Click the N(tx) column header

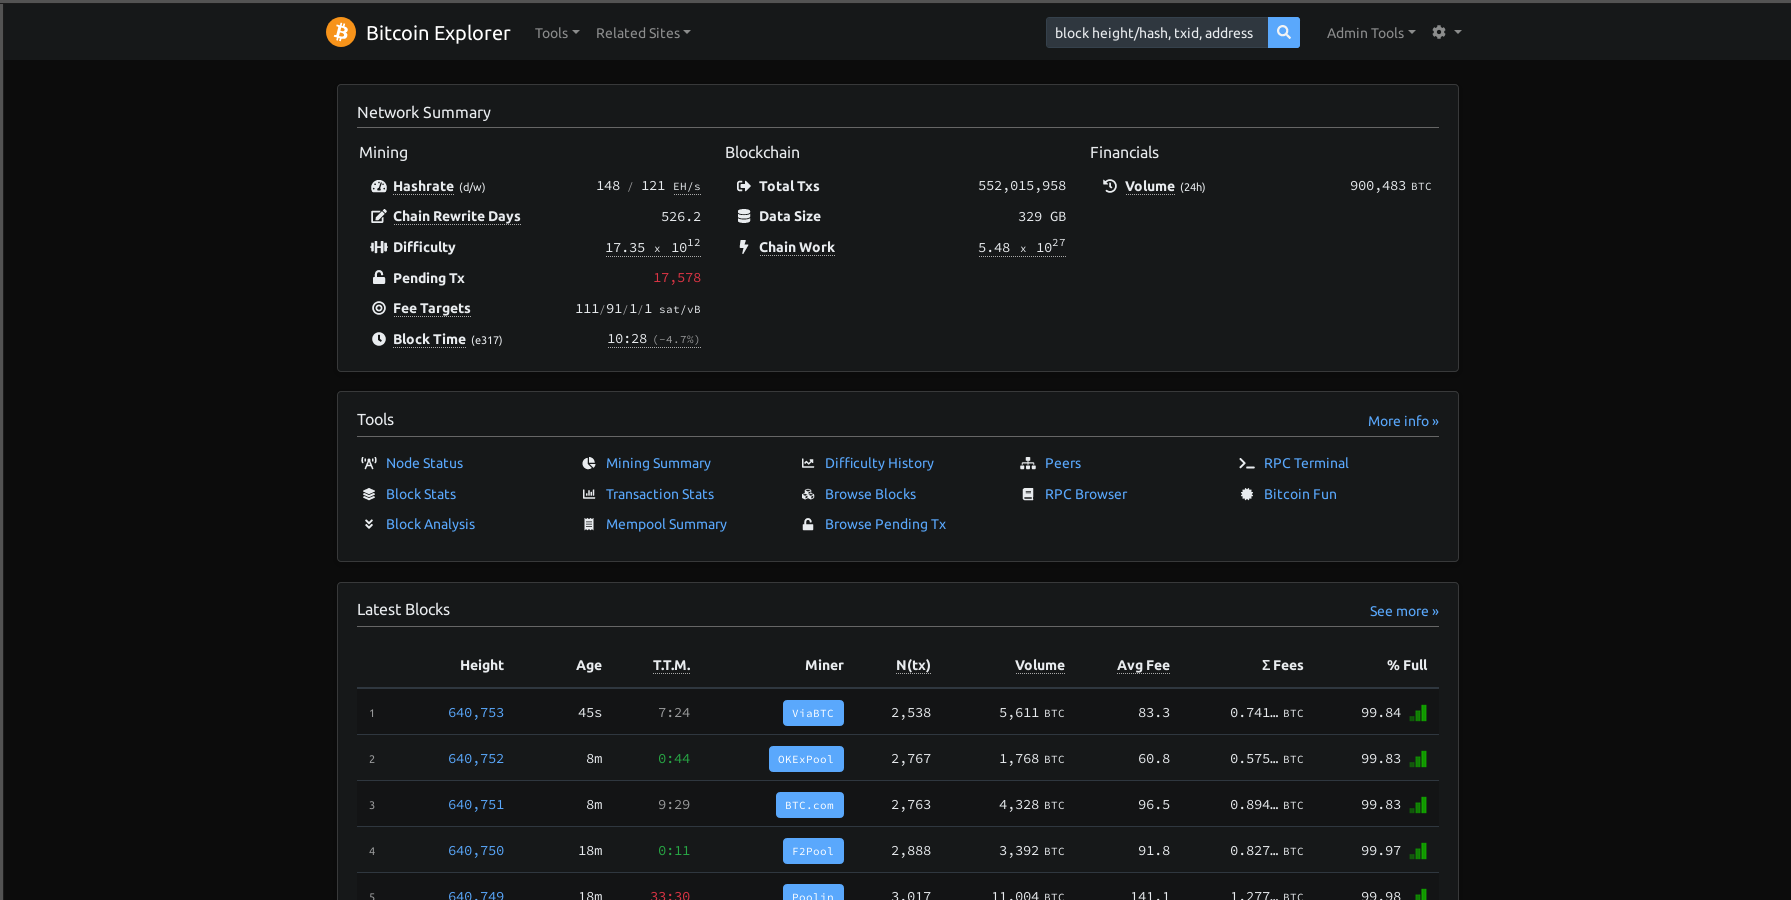click(x=913, y=665)
